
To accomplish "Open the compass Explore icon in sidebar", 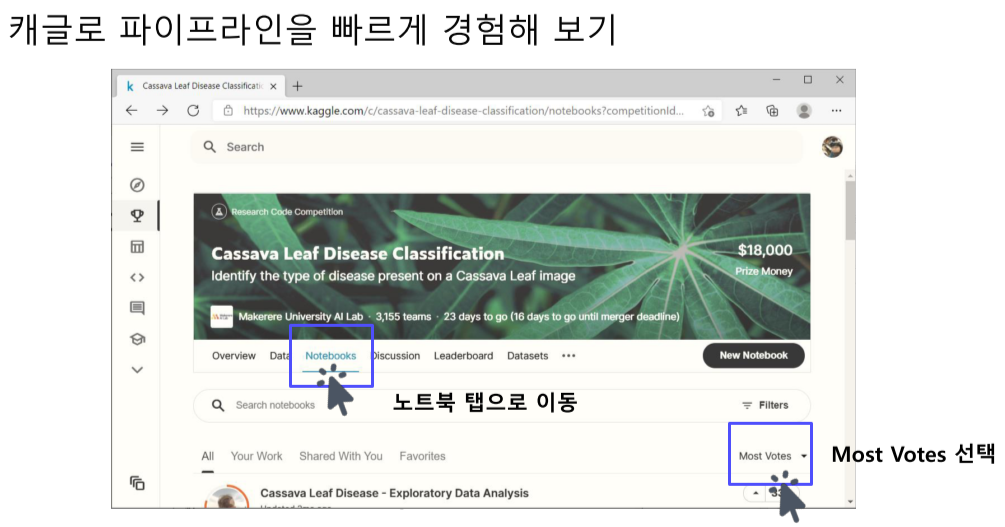I will pyautogui.click(x=137, y=185).
